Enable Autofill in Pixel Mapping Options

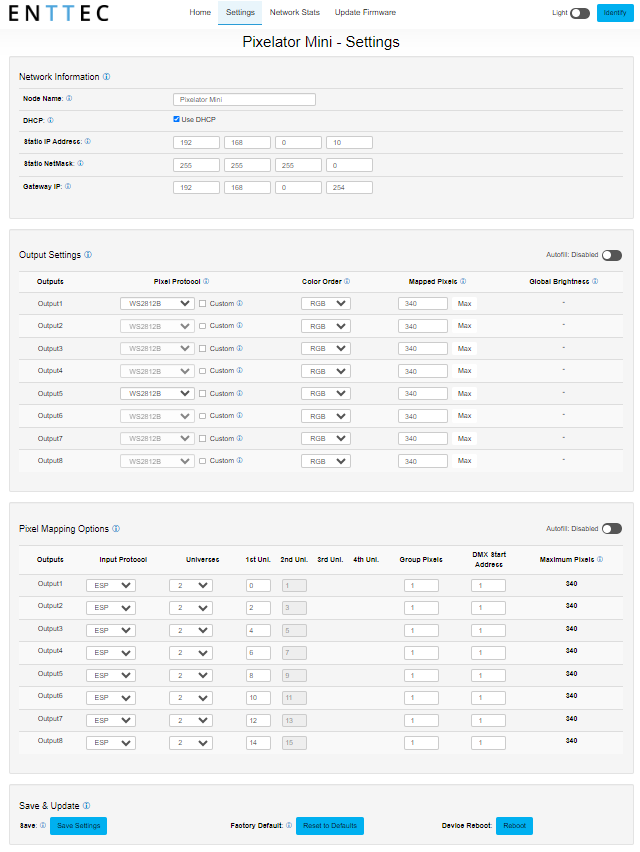click(x=612, y=529)
